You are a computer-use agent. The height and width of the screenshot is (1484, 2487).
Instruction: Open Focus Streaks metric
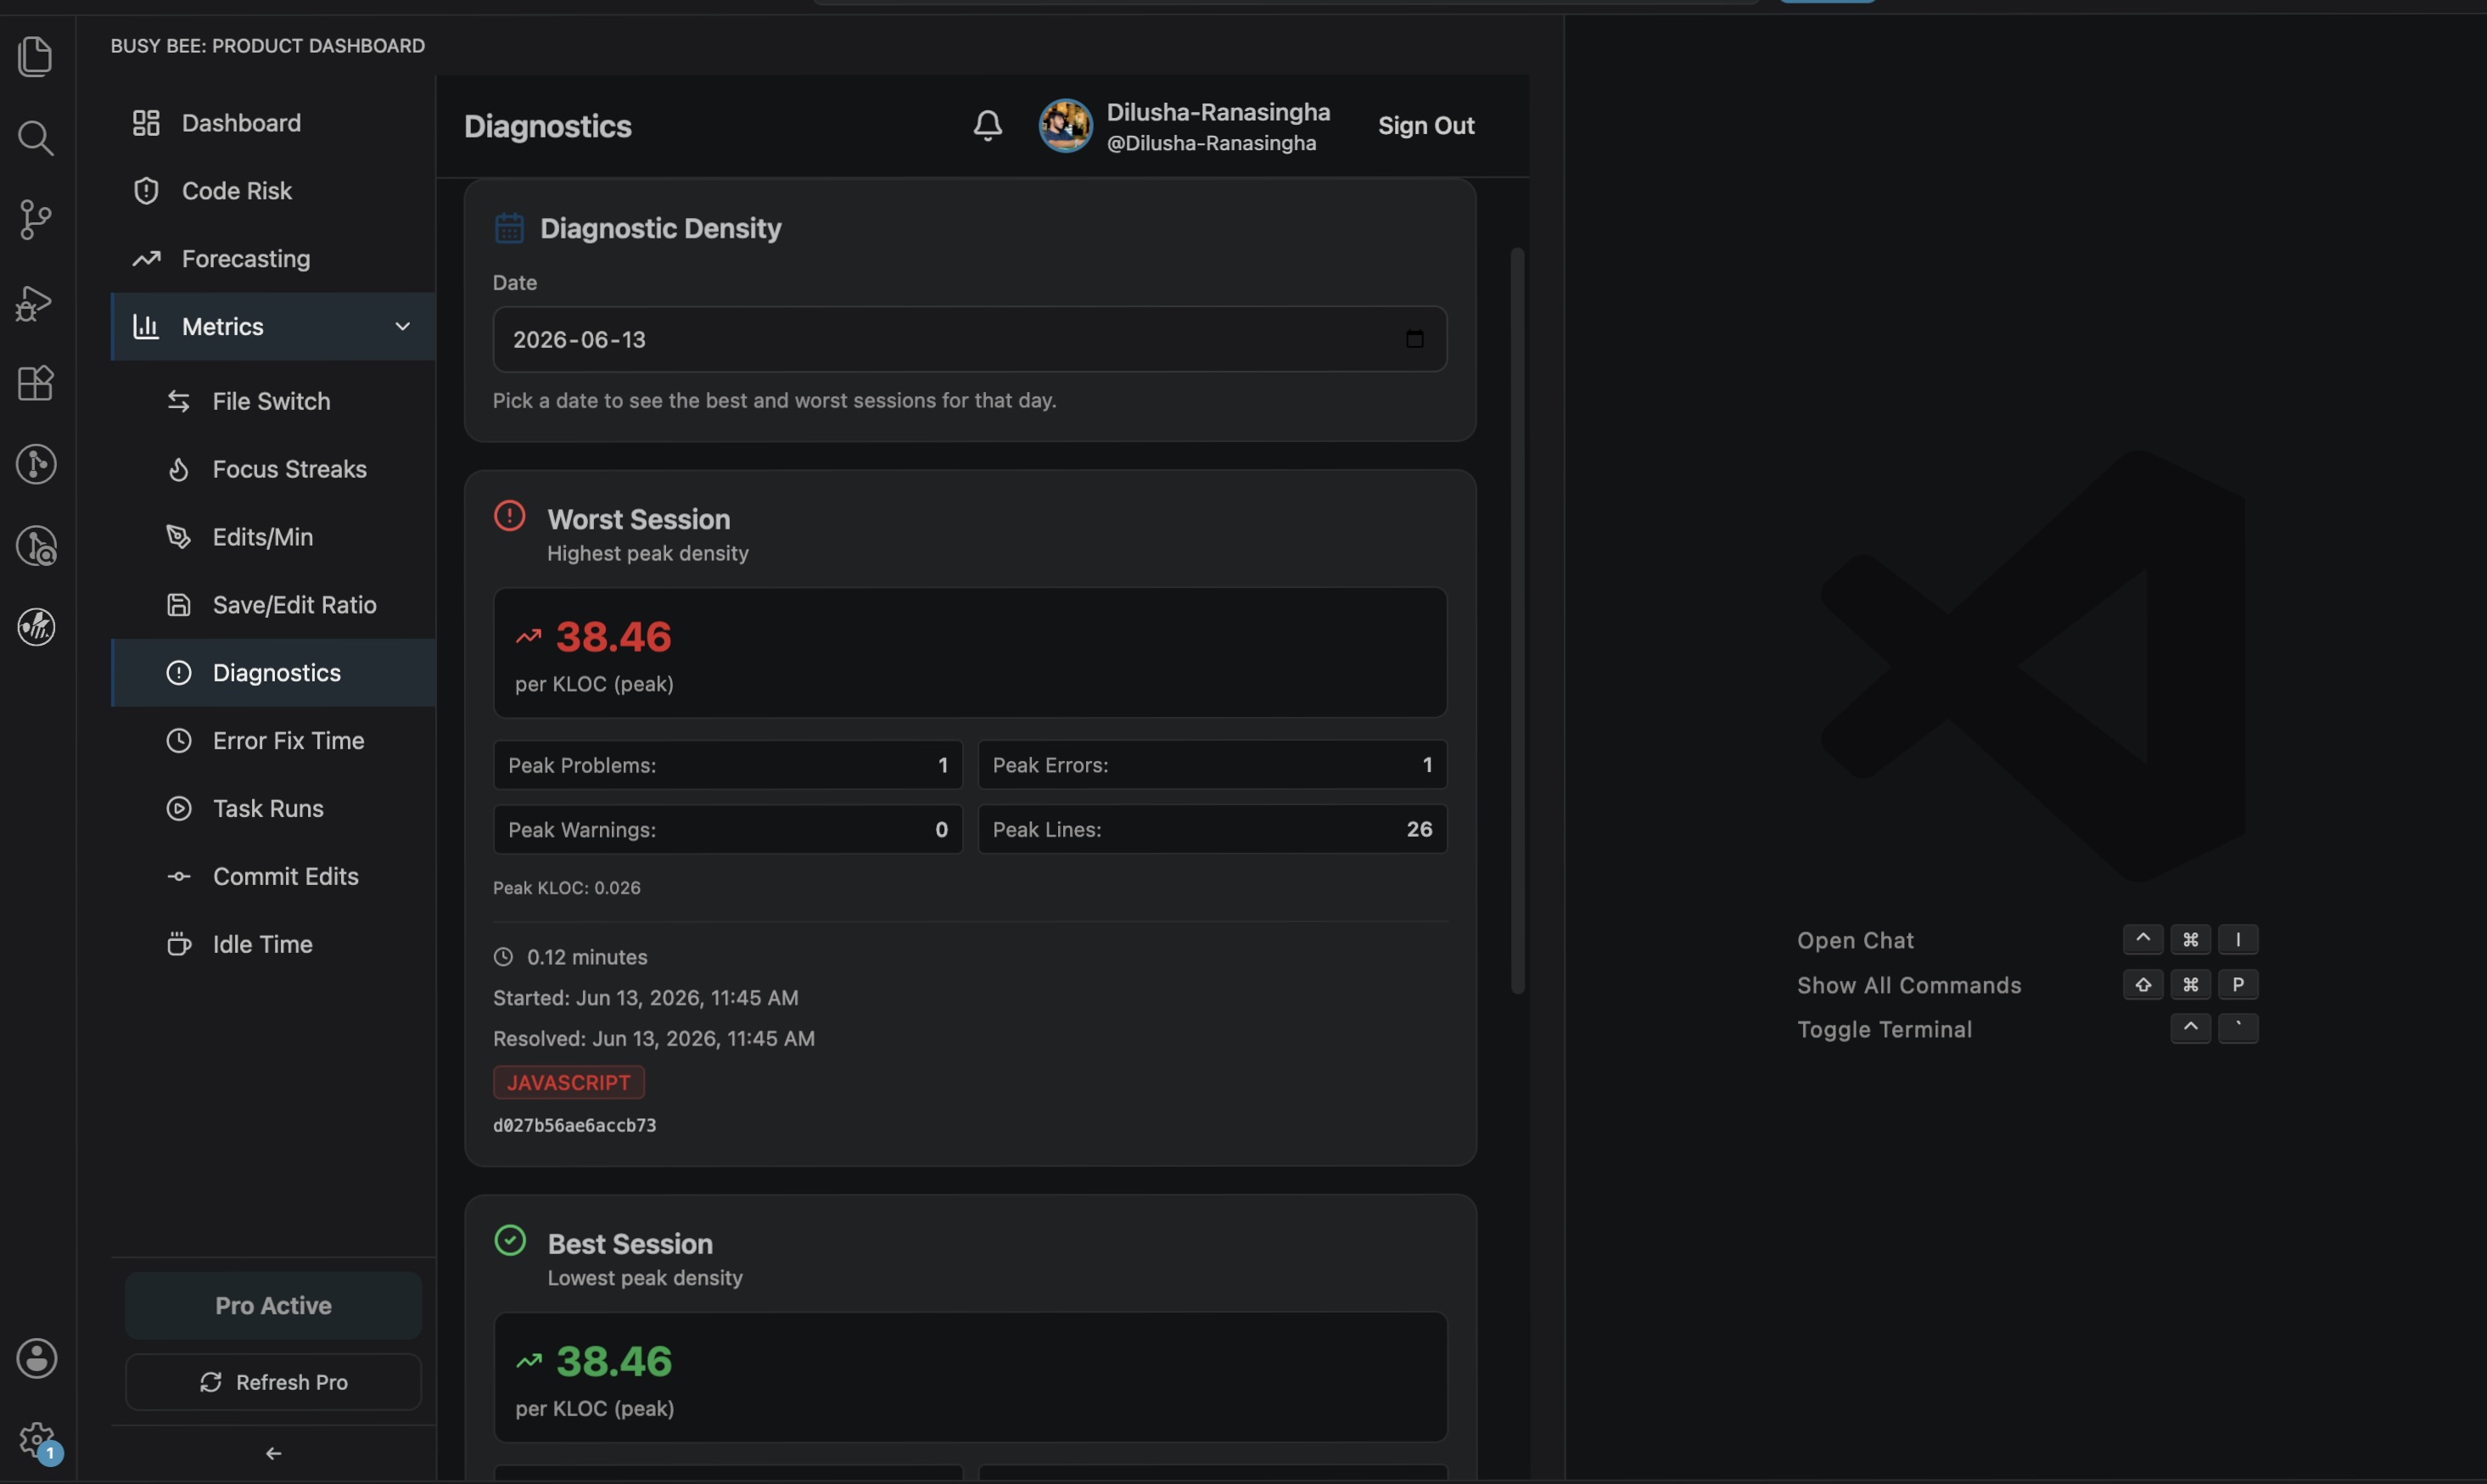point(272,469)
